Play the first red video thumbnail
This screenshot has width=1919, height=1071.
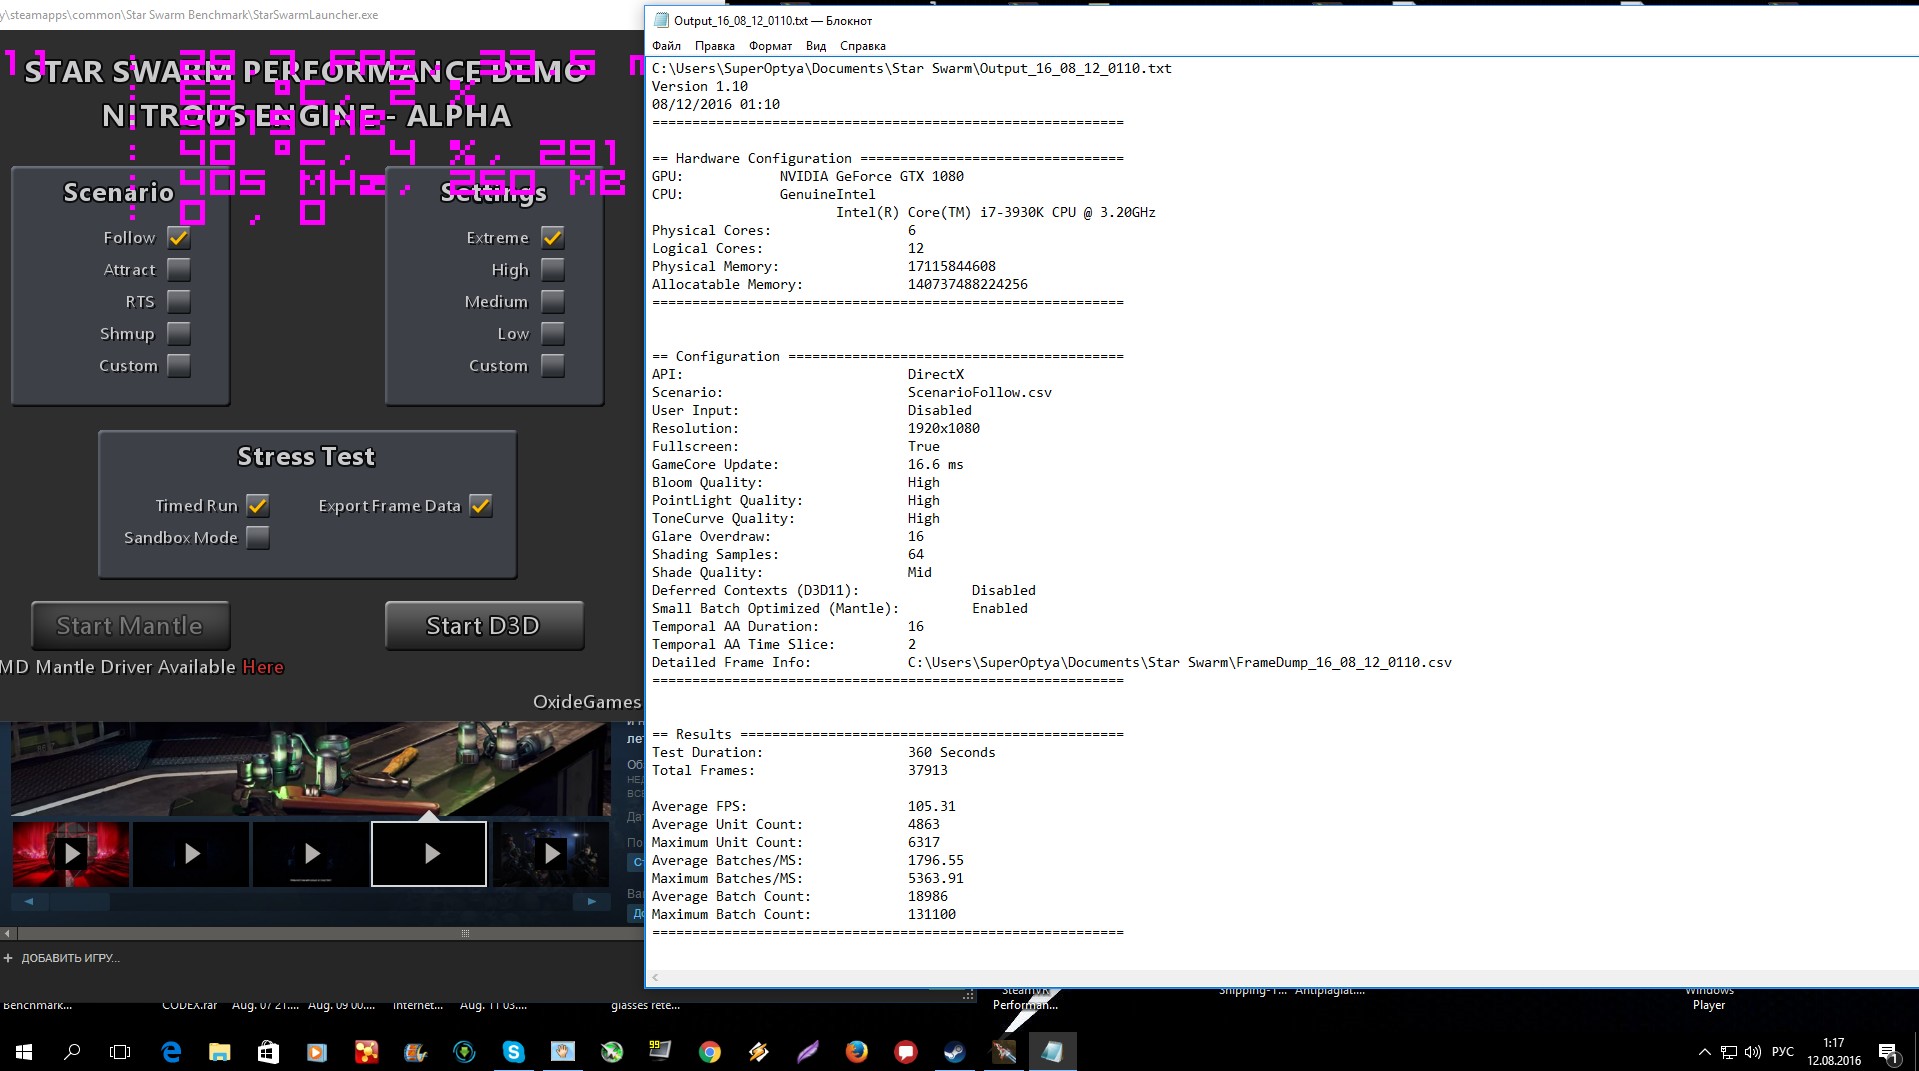pos(71,854)
